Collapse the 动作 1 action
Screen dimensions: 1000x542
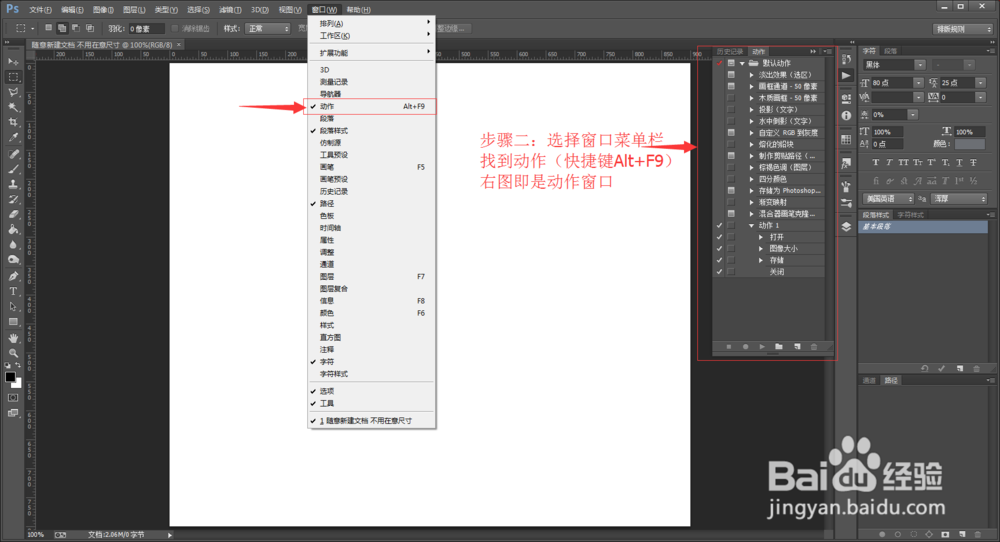pyautogui.click(x=752, y=225)
